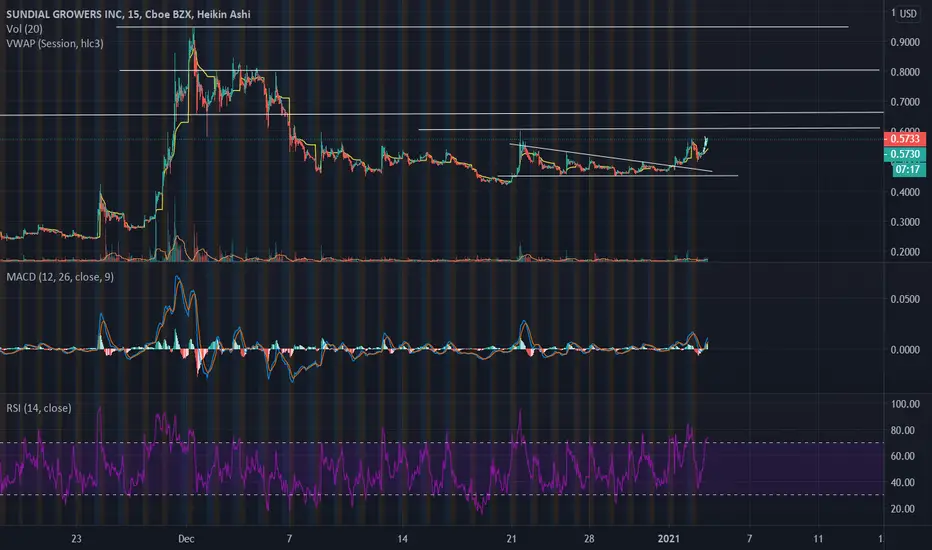Click the RSI 100.00 scale value
This screenshot has height=550, width=932.
click(x=905, y=404)
